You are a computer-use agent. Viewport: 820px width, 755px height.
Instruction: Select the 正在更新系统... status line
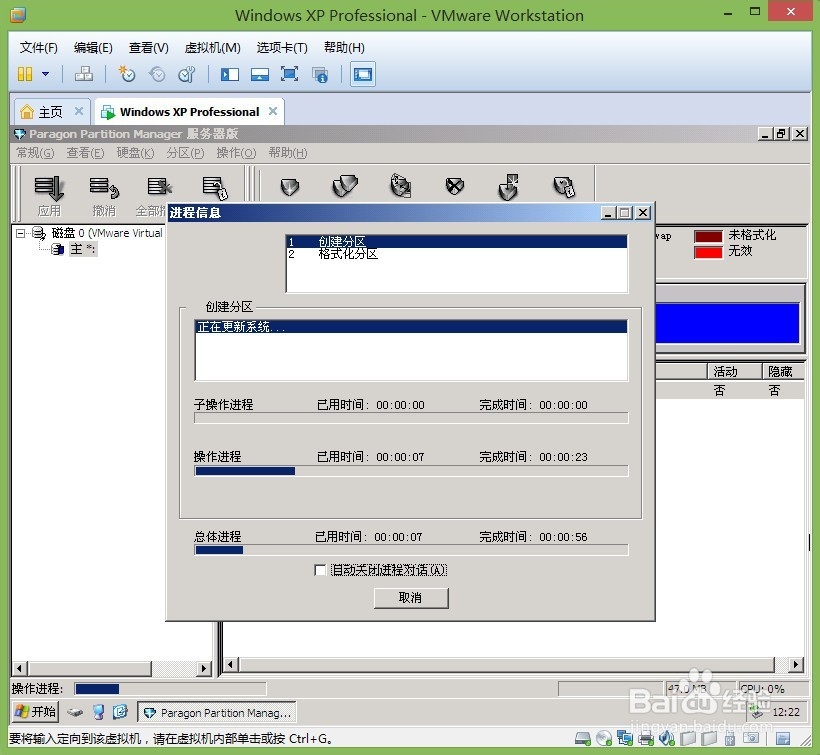click(x=411, y=327)
